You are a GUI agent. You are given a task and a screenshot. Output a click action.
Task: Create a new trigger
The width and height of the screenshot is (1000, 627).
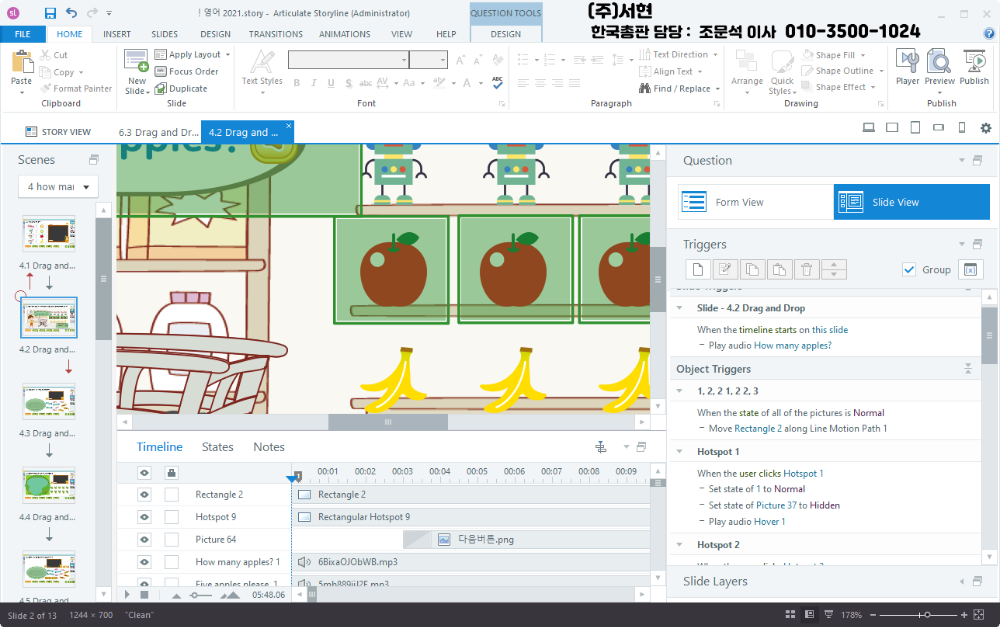coord(698,270)
